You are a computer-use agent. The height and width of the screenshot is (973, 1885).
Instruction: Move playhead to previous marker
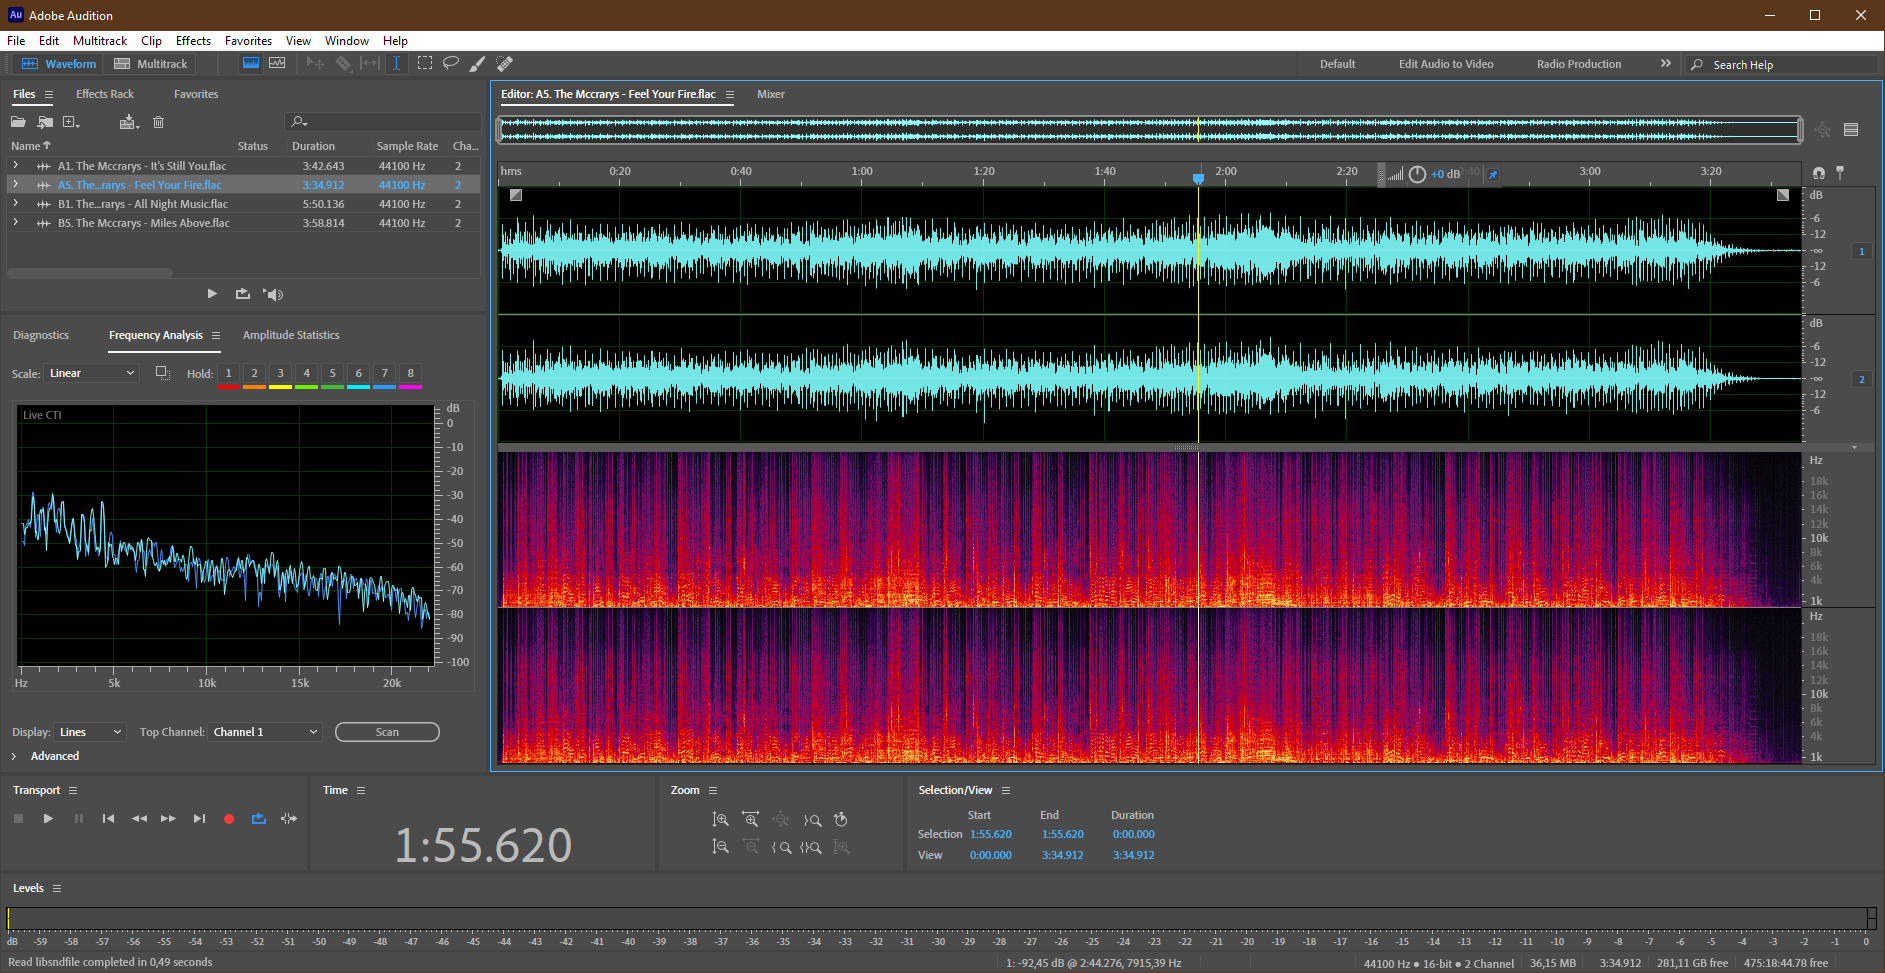108,819
